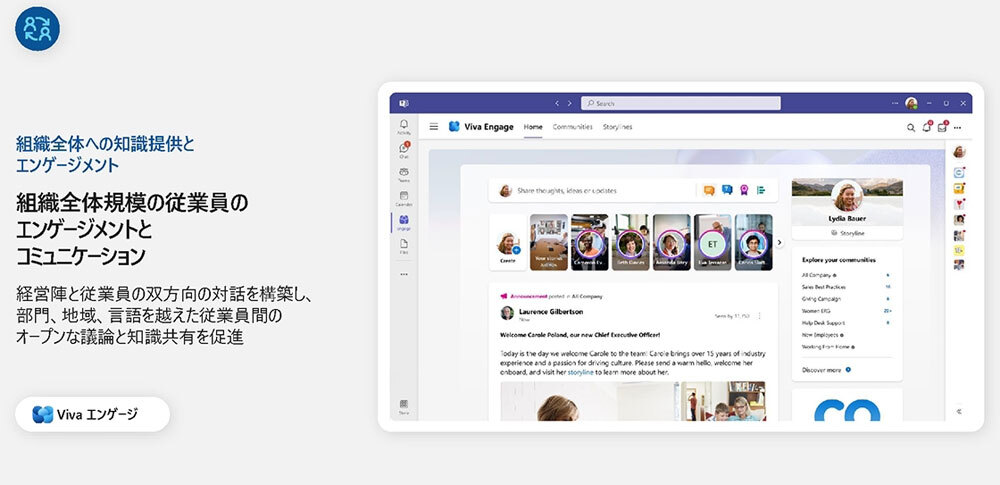Open Lydia Bauer's Storyline button

847,233
